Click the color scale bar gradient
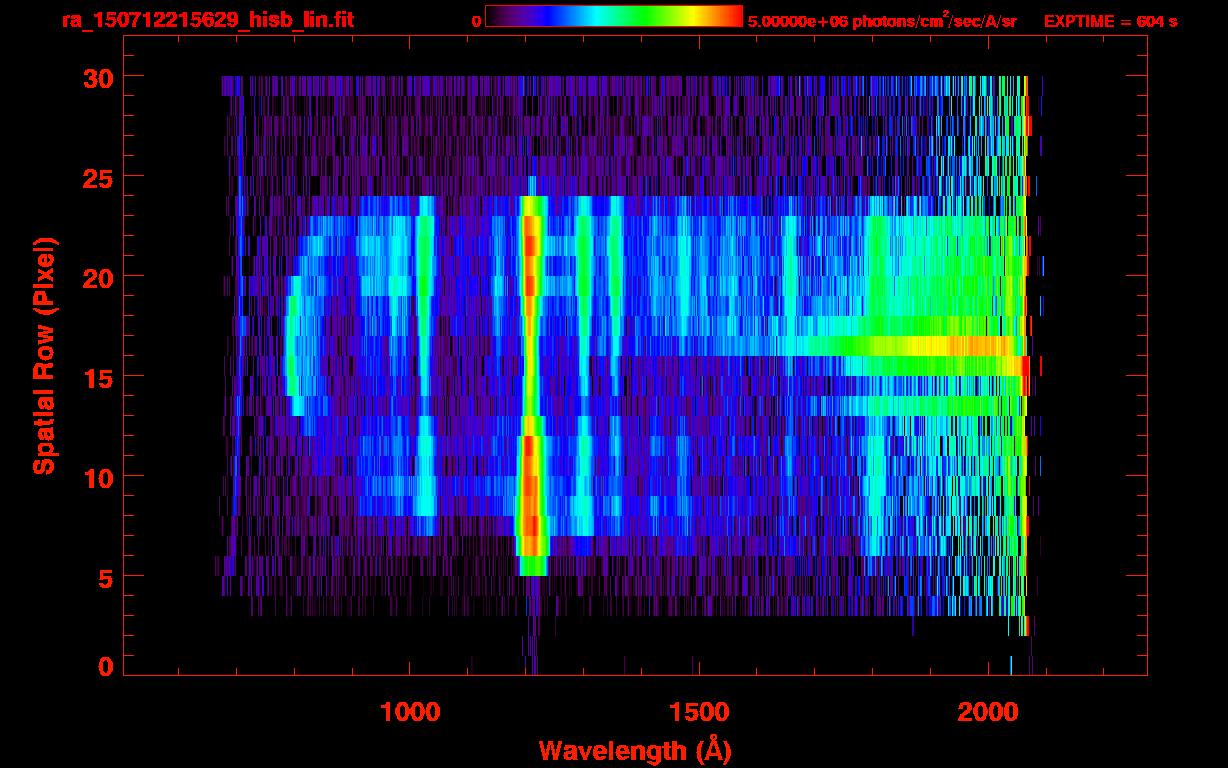This screenshot has height=768, width=1228. click(x=613, y=17)
